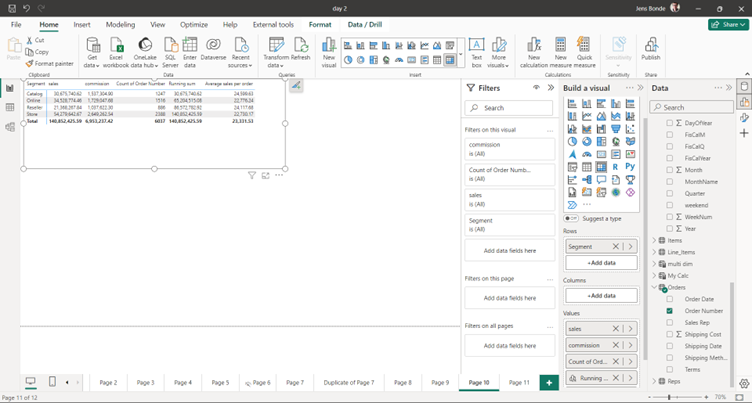
Task: Refresh the data model
Action: (301, 49)
